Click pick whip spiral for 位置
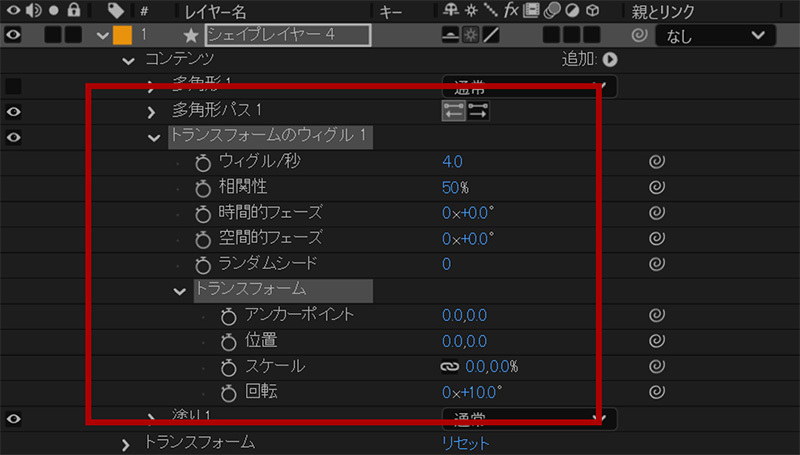This screenshot has height=455, width=800. point(657,341)
